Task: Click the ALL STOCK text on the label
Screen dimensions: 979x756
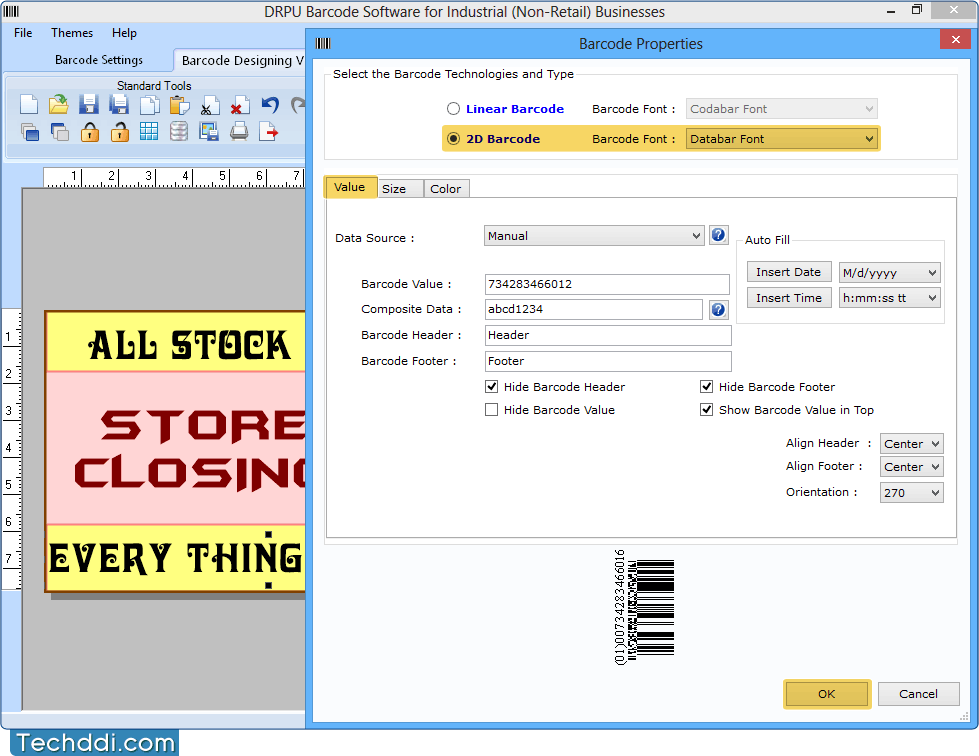Action: (x=189, y=345)
